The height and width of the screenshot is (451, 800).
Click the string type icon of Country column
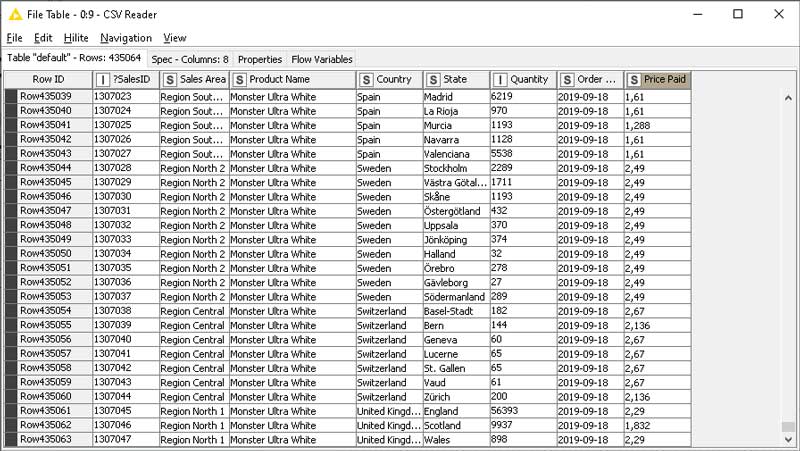coord(366,80)
